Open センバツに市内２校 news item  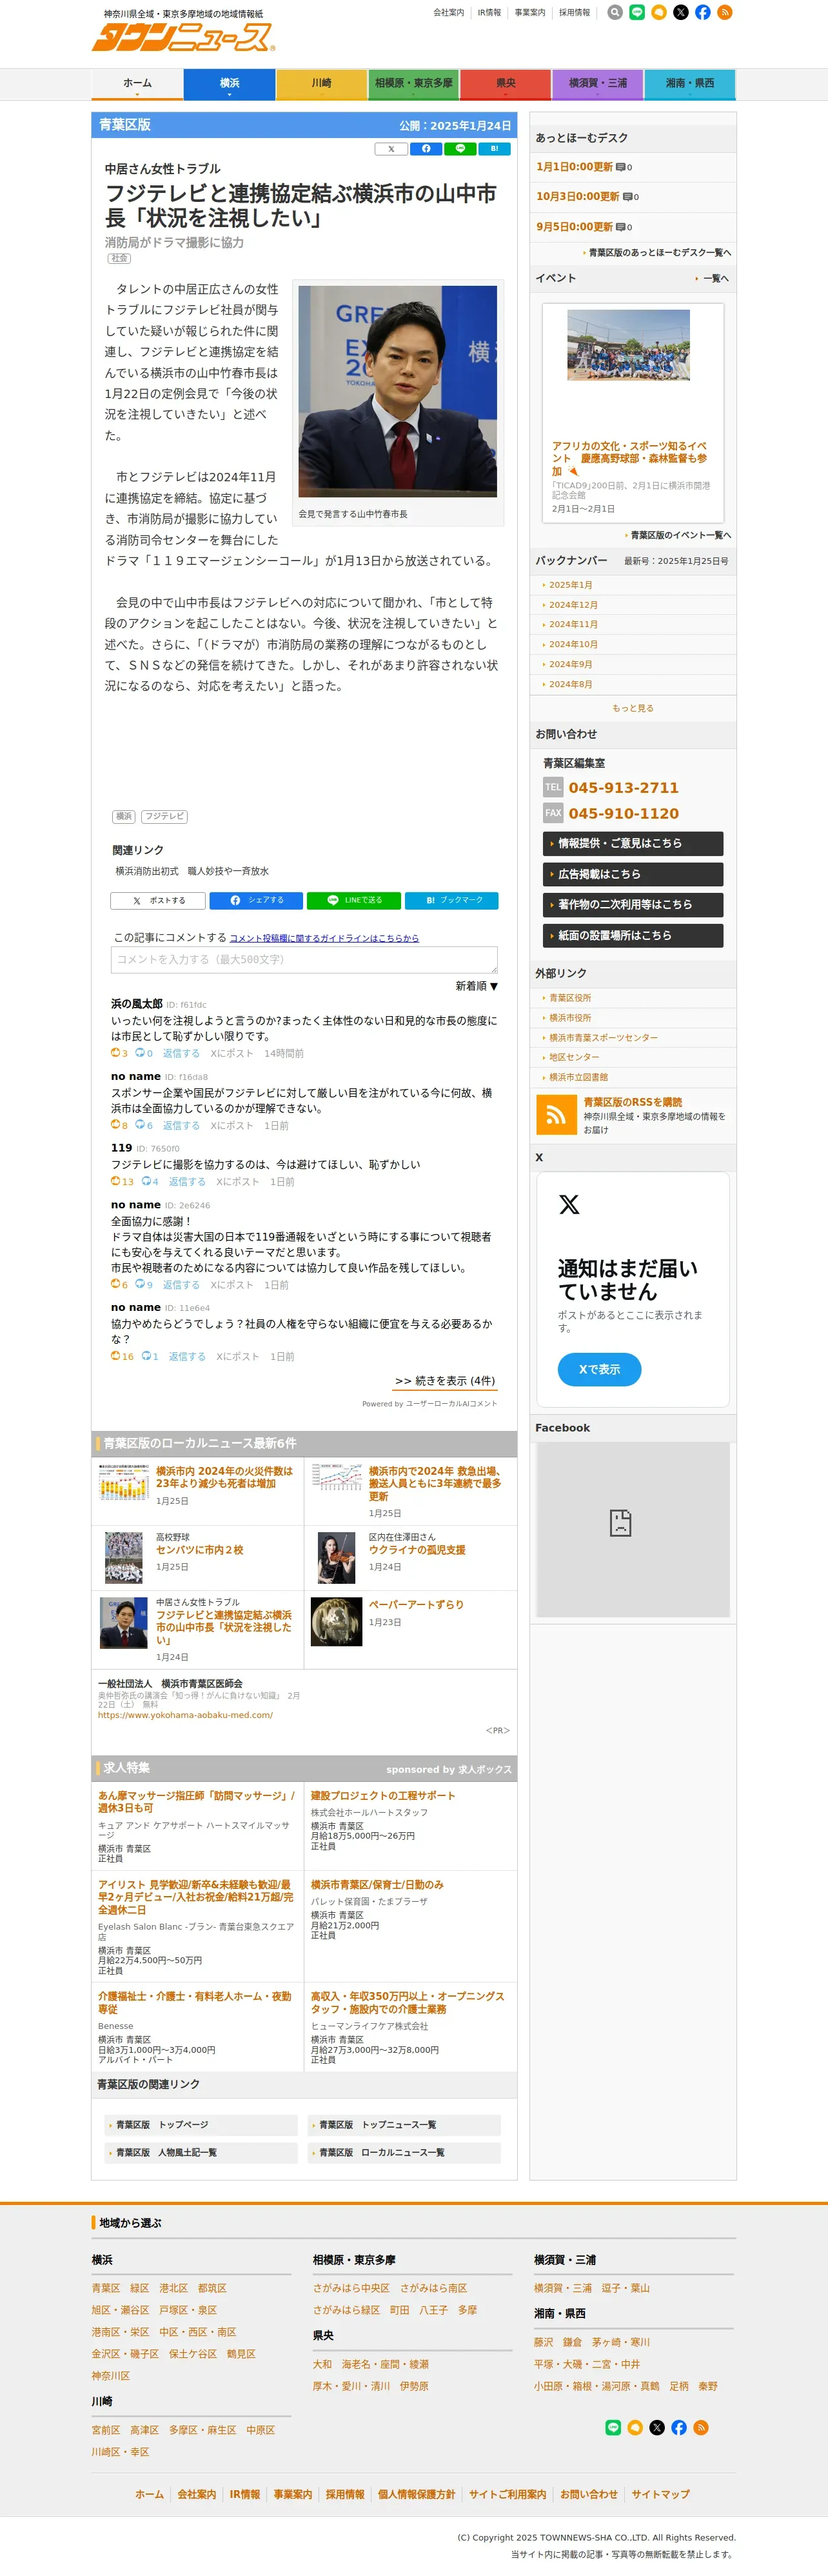pos(200,1550)
